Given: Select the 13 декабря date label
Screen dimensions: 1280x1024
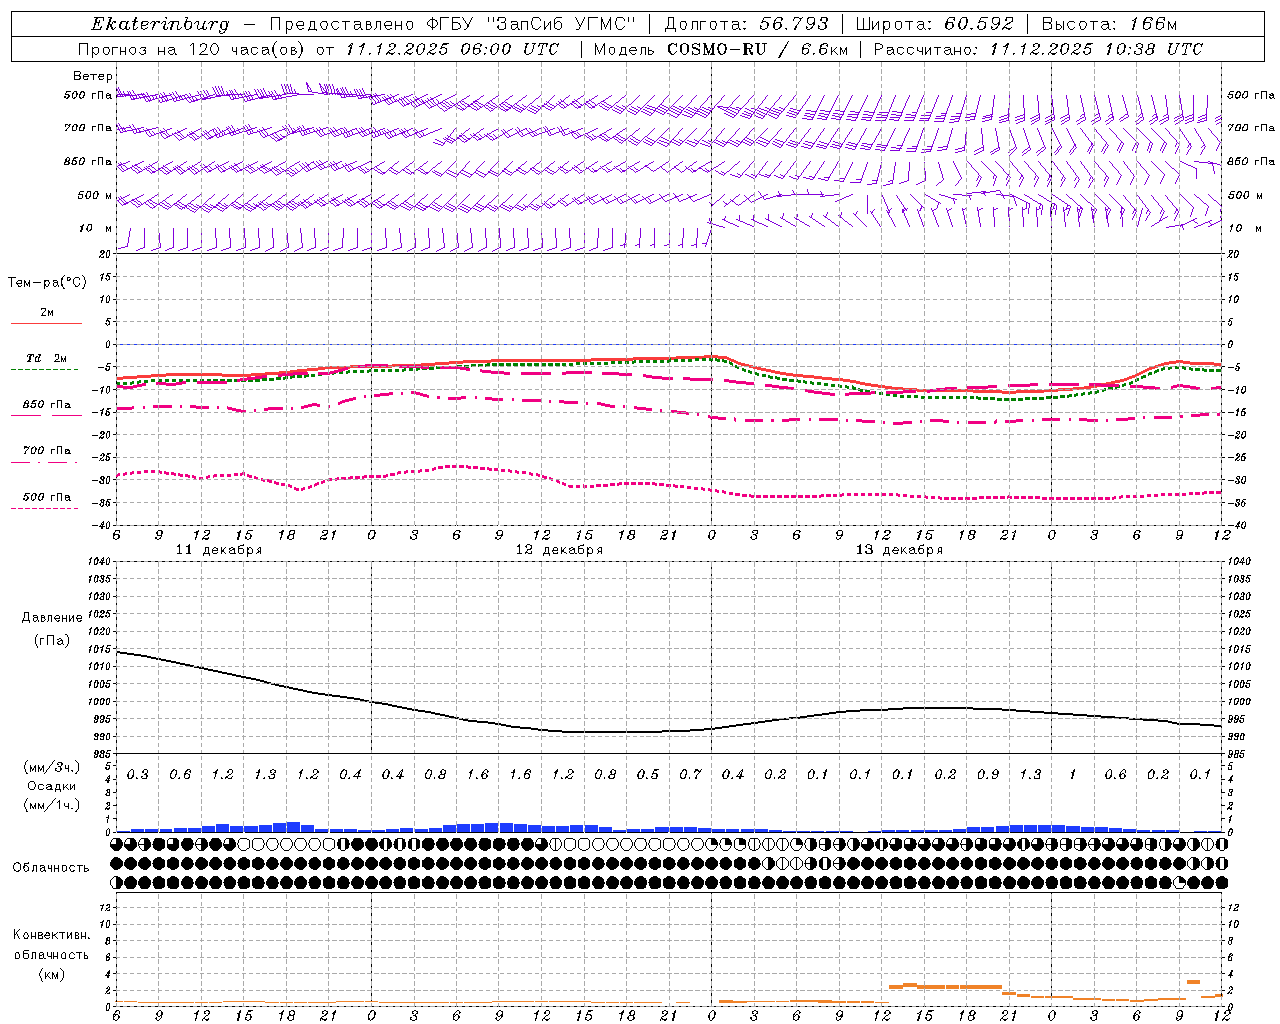Looking at the screenshot, I should pyautogui.click(x=899, y=550).
